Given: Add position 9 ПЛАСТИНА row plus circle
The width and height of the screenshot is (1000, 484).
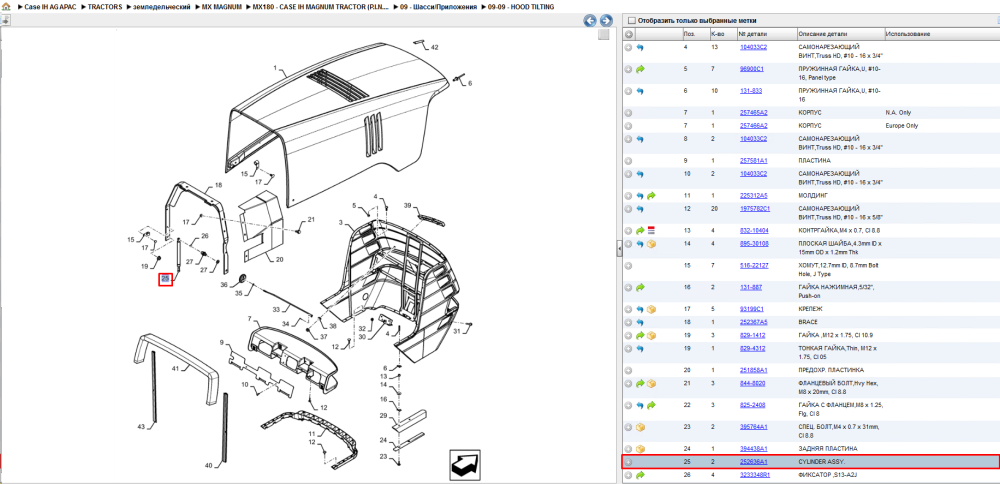Looking at the screenshot, I should pyautogui.click(x=628, y=161).
